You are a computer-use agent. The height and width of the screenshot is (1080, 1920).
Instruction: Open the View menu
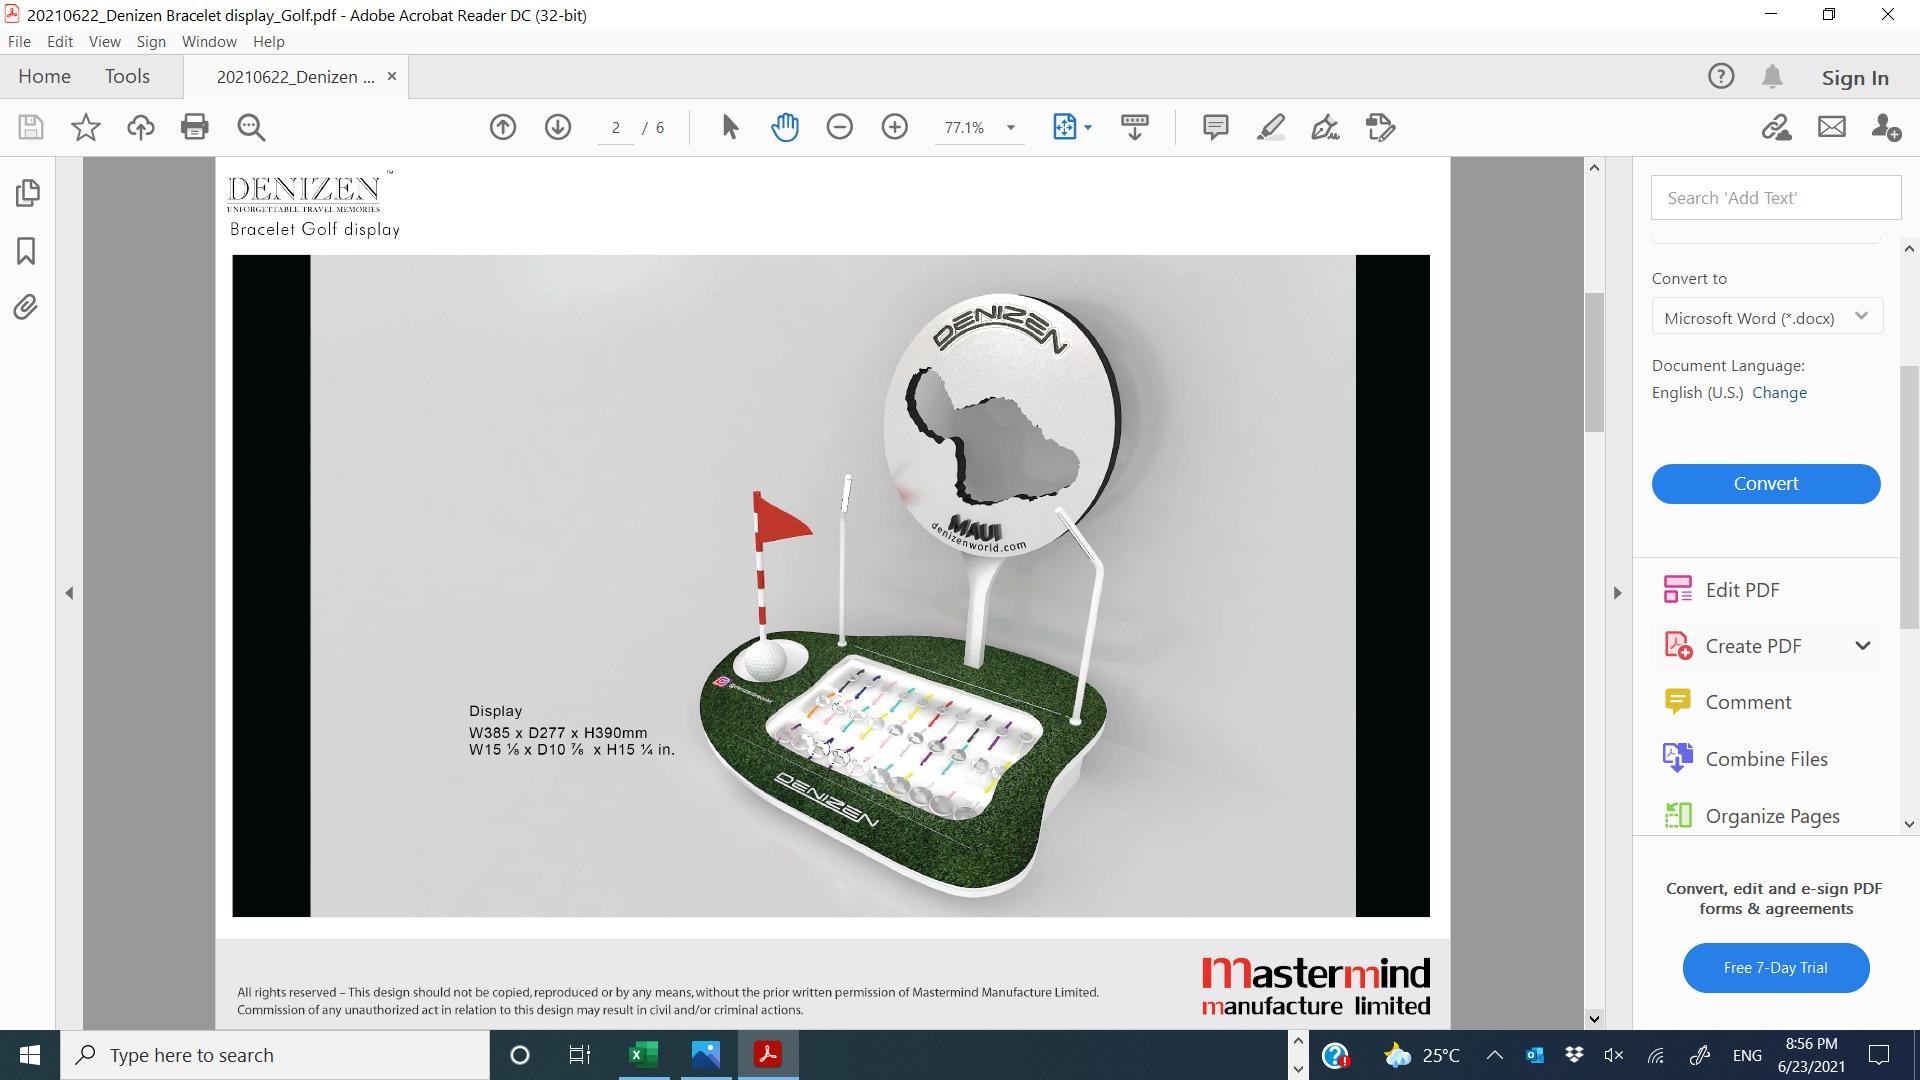coord(104,41)
